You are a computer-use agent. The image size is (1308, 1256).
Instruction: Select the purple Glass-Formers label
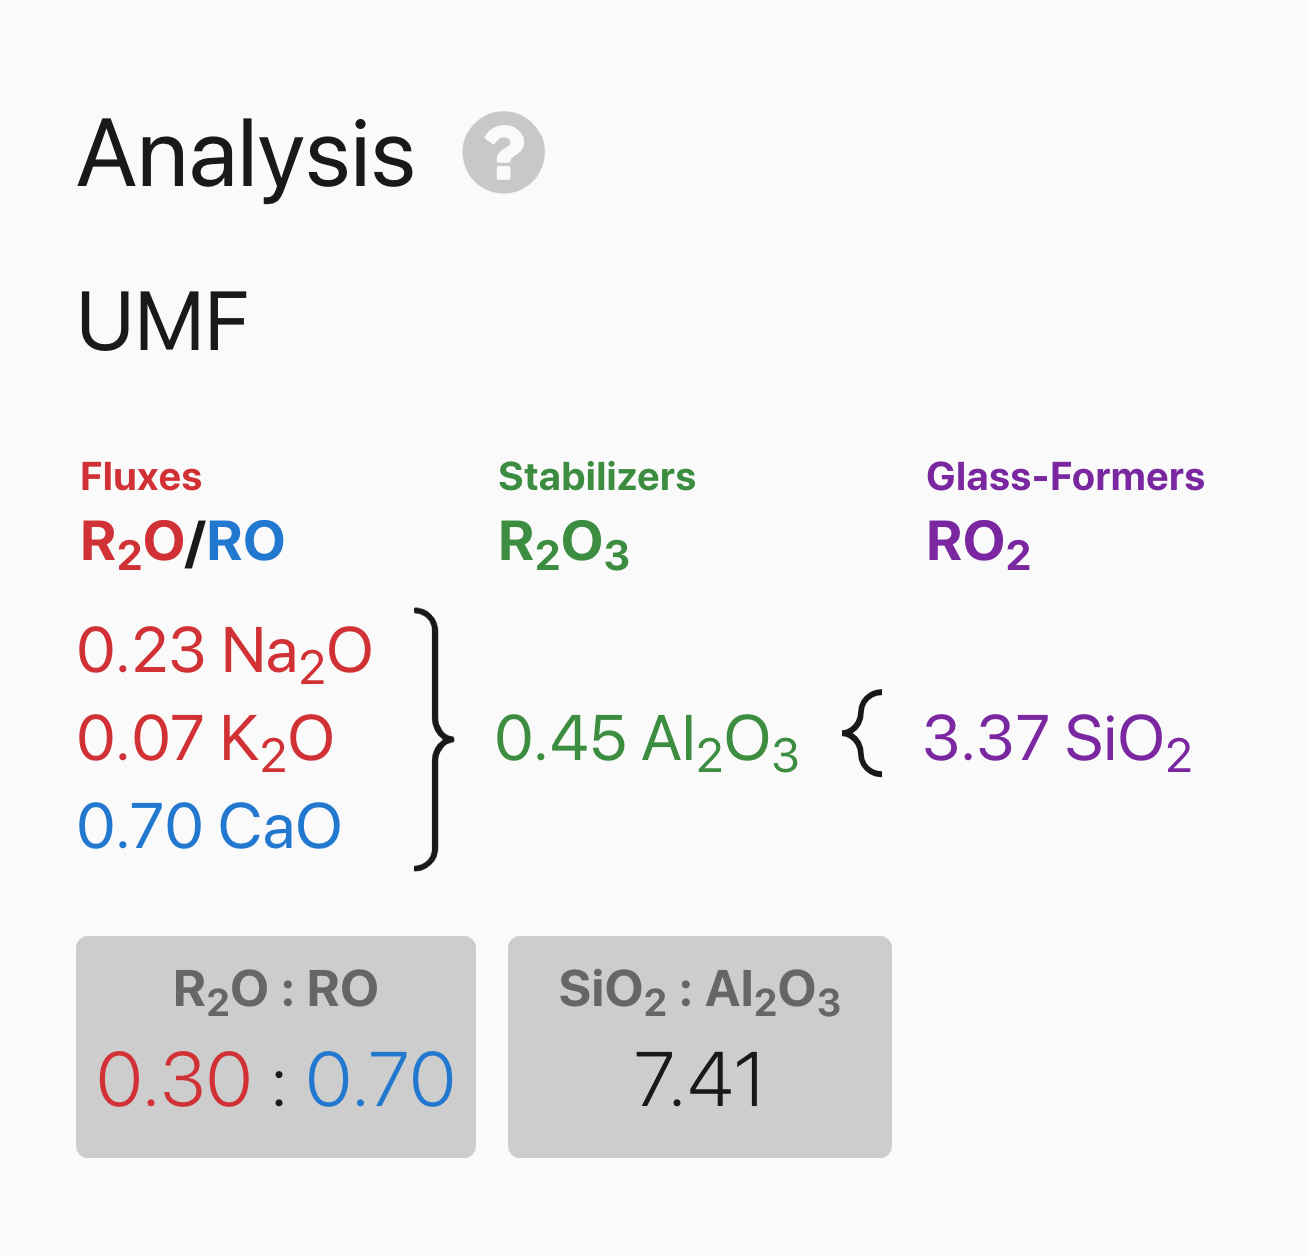point(1065,477)
